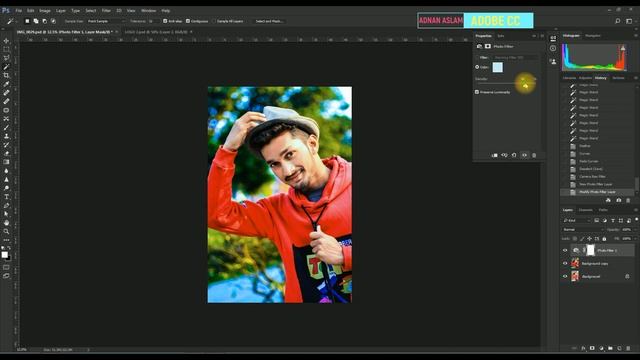640x360 pixels.
Task: Choose Add to Selection mode
Action: 36,21
